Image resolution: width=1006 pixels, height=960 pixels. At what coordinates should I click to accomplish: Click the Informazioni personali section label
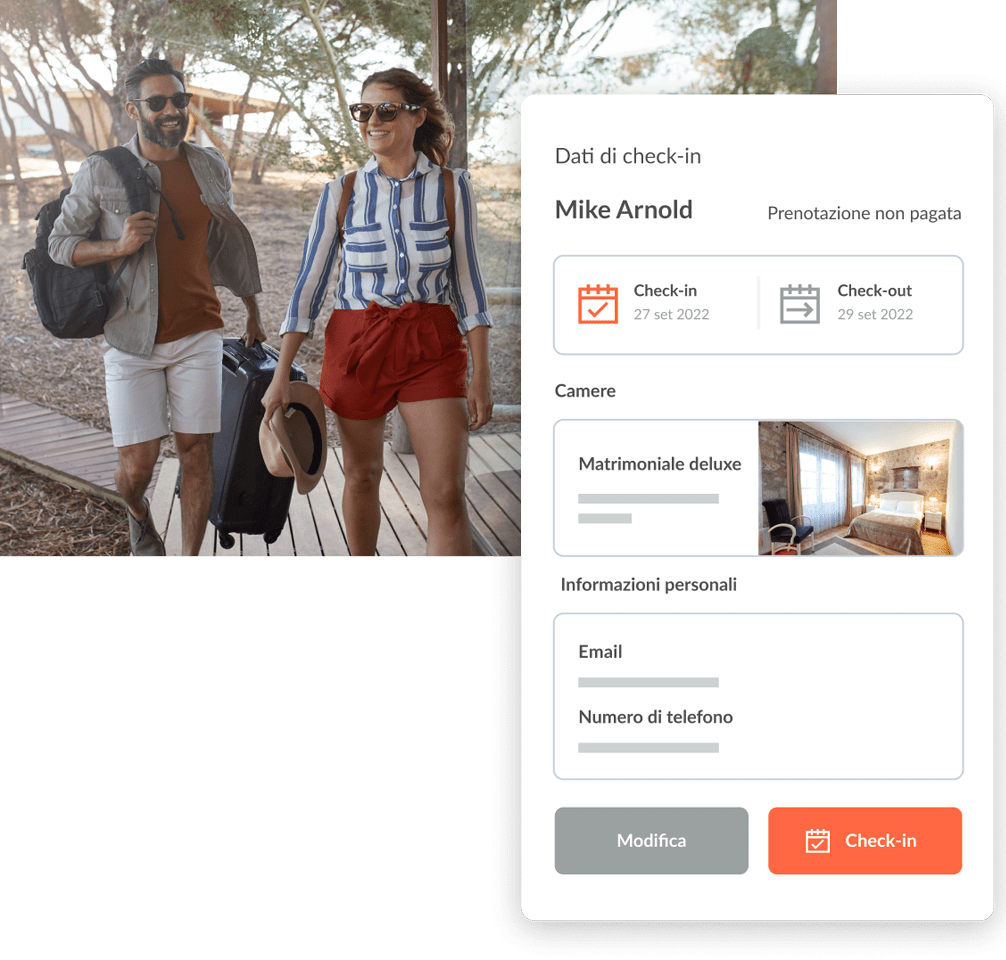(x=648, y=585)
